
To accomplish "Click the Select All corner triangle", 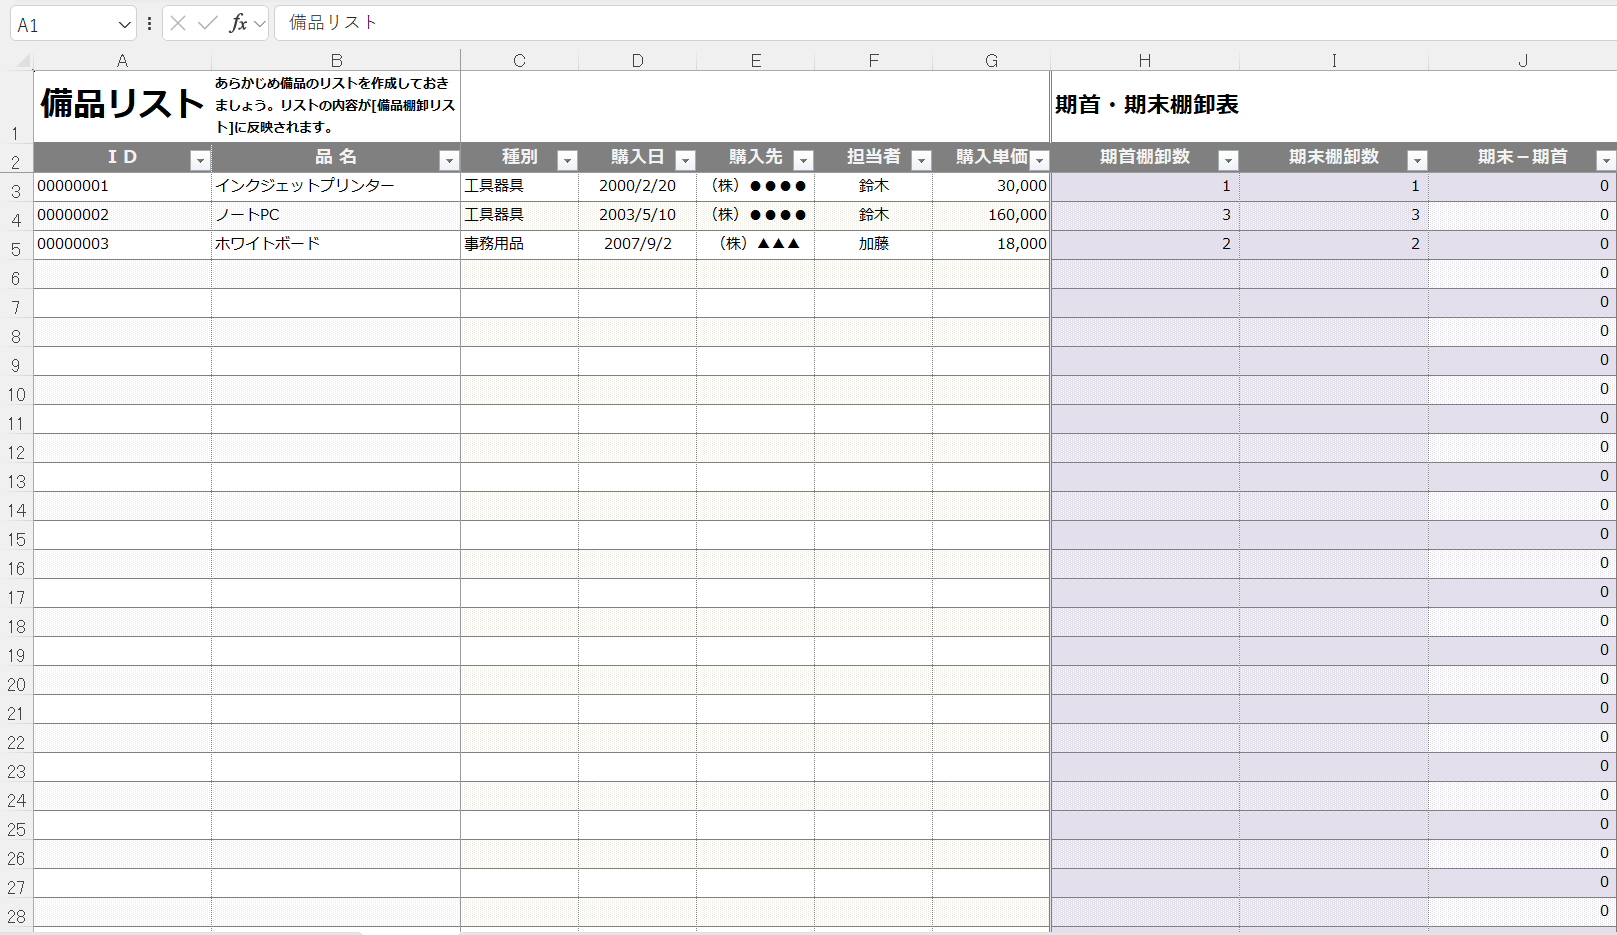I will (x=21, y=61).
